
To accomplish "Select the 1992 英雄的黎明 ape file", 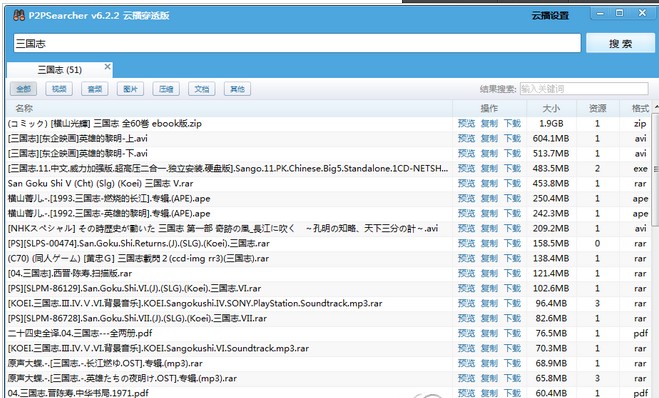I will [109, 213].
